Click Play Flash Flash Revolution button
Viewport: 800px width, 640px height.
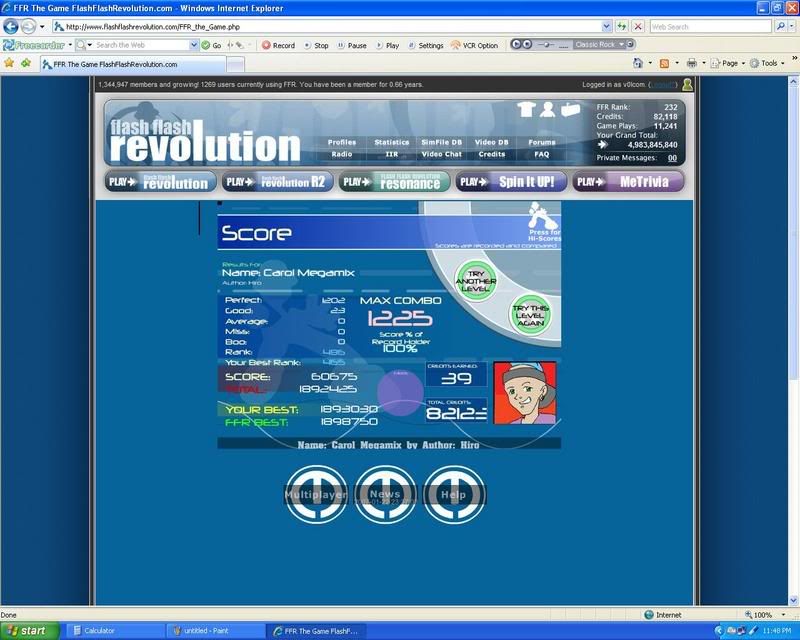(x=160, y=182)
